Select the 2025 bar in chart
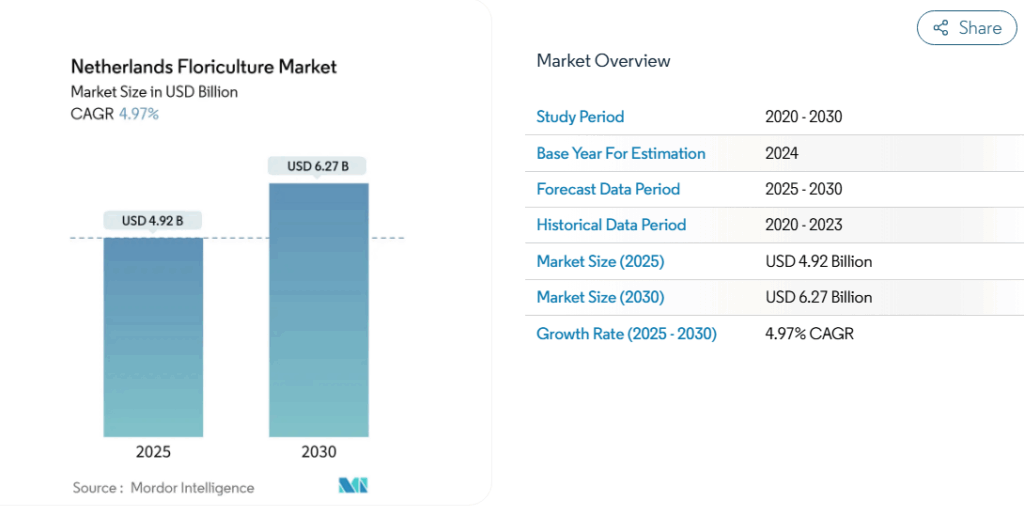This screenshot has height=515, width=1024. pos(153,337)
